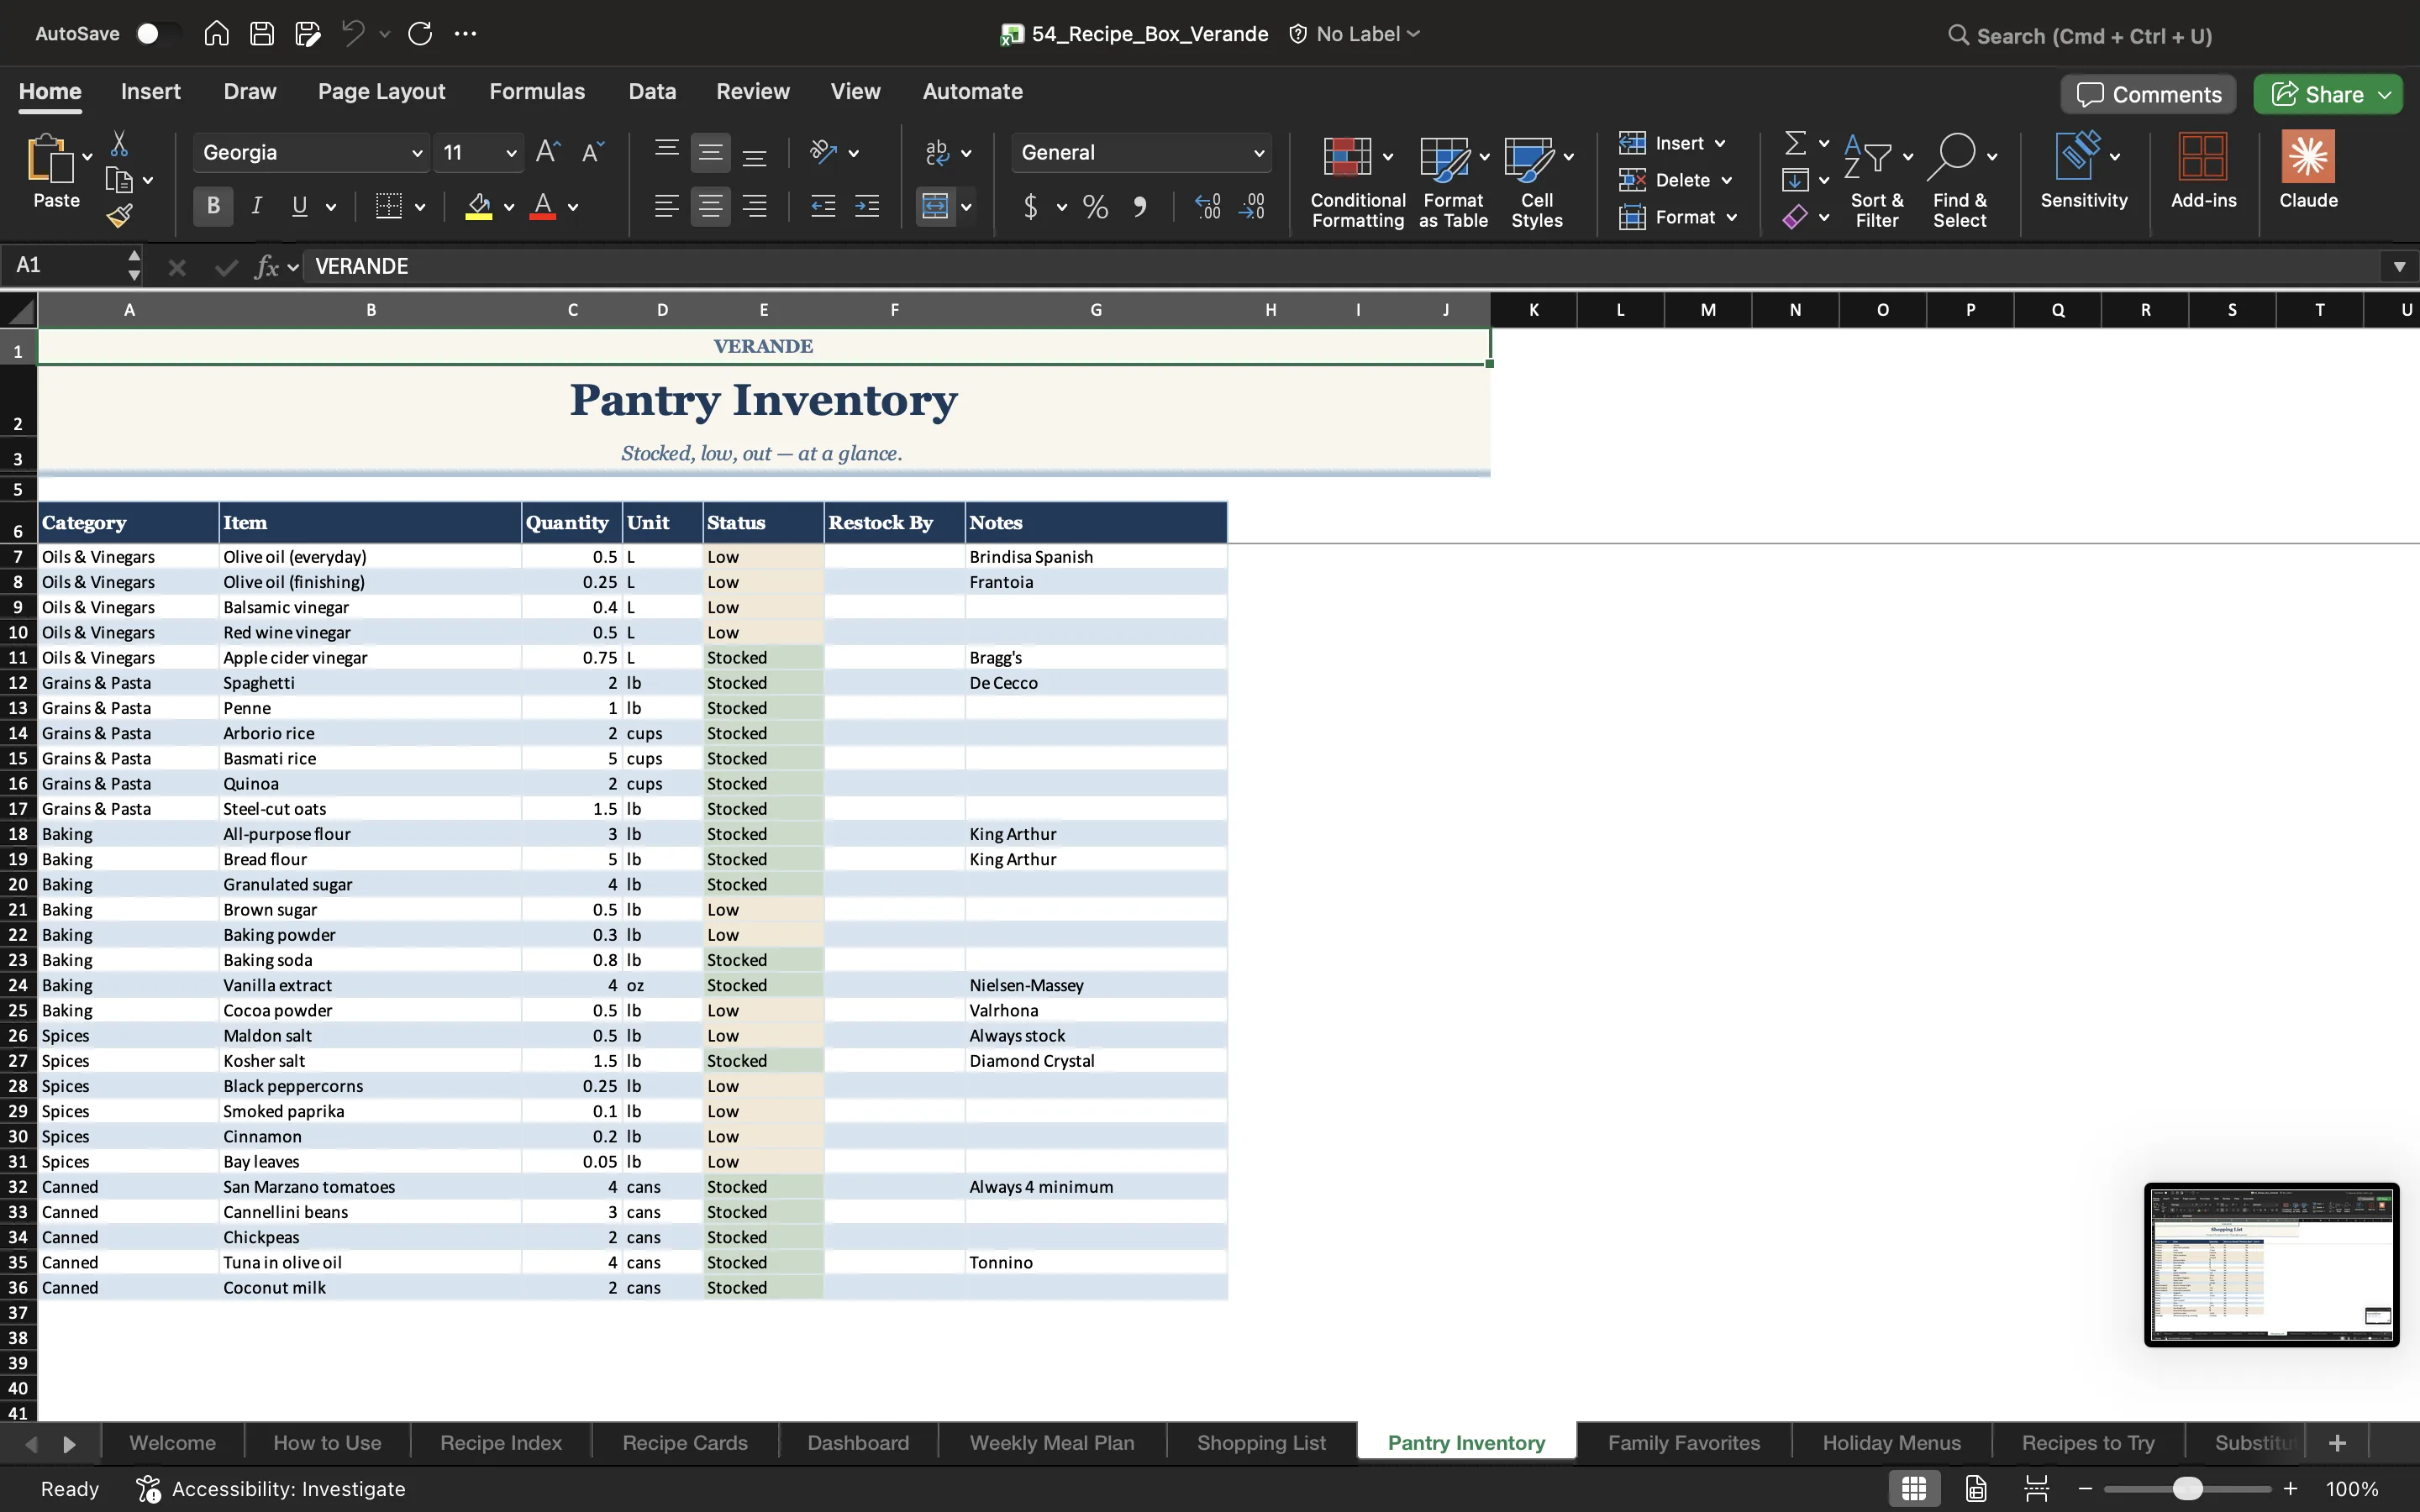Click the Decrease Indent icon
Viewport: 2420px width, 1512px height.
(x=822, y=207)
